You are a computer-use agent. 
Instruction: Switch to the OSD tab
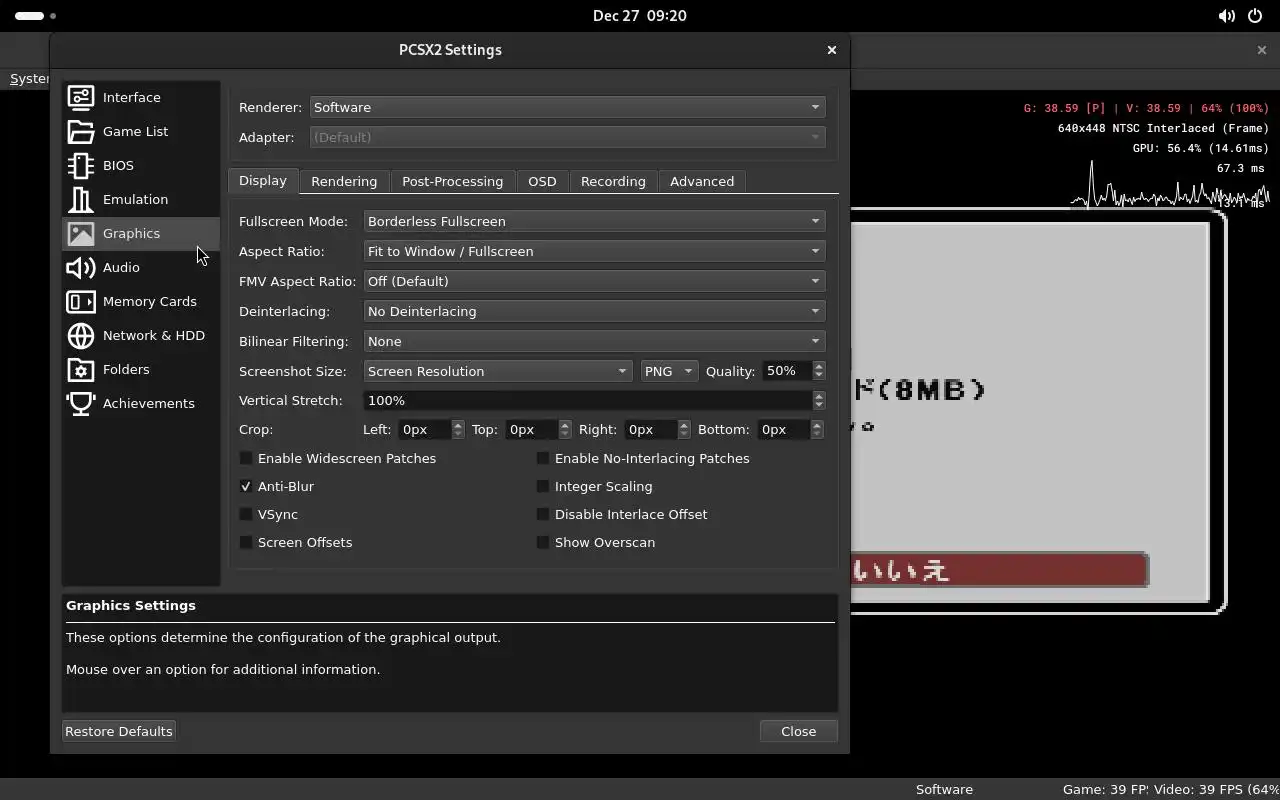coord(542,181)
